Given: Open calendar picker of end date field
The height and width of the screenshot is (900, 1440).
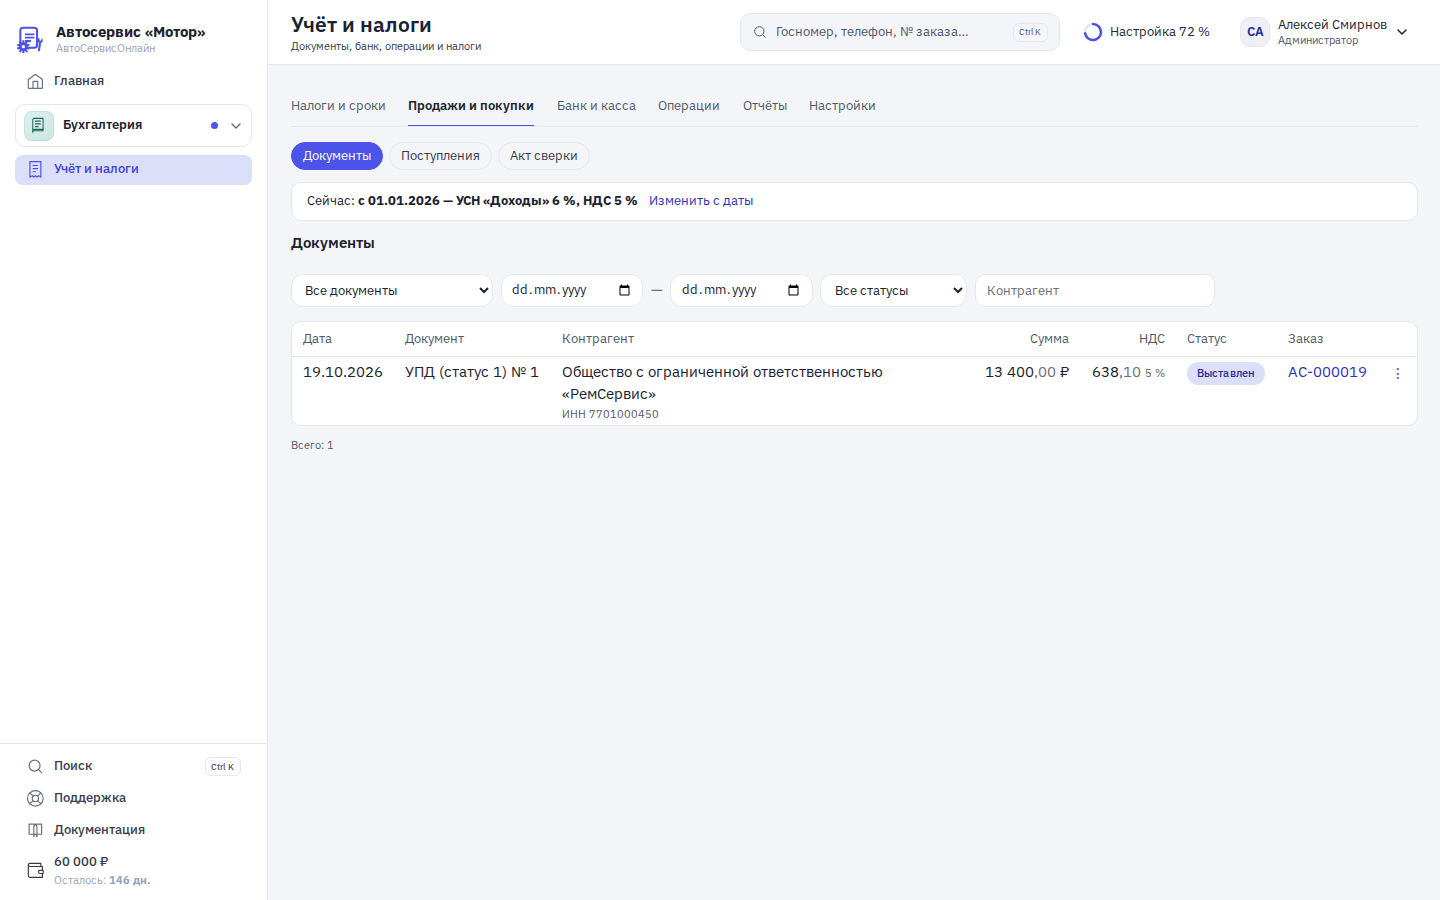Looking at the screenshot, I should tap(793, 290).
